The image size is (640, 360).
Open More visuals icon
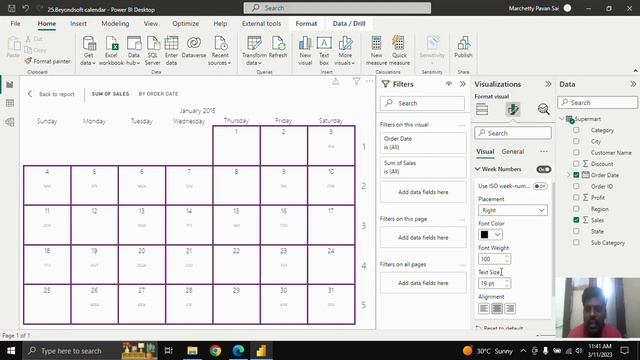pyautogui.click(x=345, y=51)
